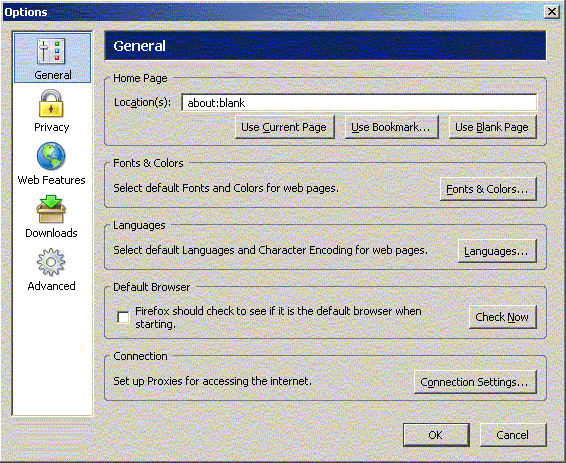Switch to the Advanced label in sidebar

tap(51, 286)
